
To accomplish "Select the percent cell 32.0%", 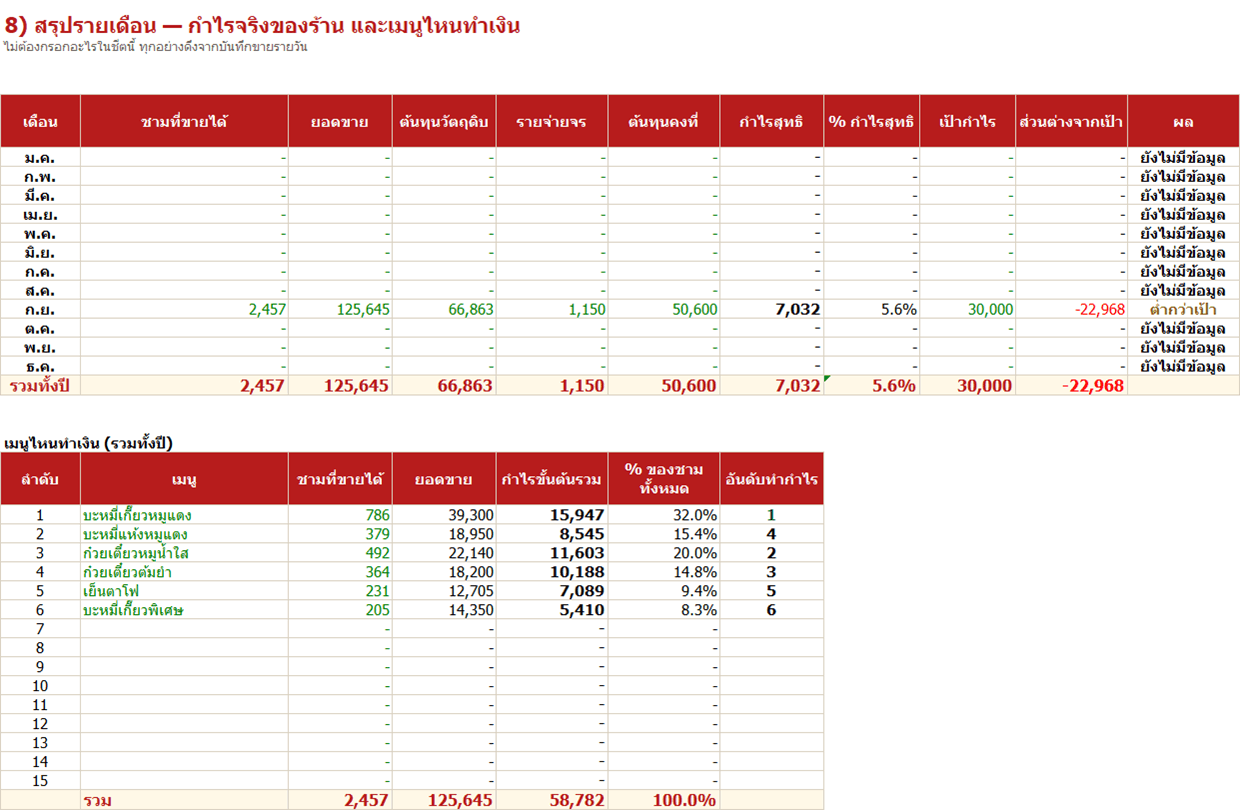I will tap(664, 516).
